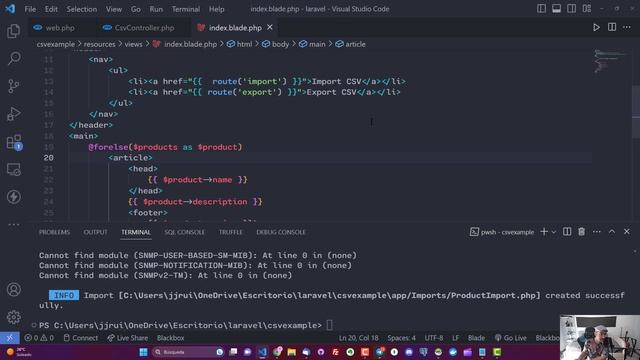Screen dimensions: 640x360
Task: Click Connect in the status bar
Action: click(x=81, y=338)
